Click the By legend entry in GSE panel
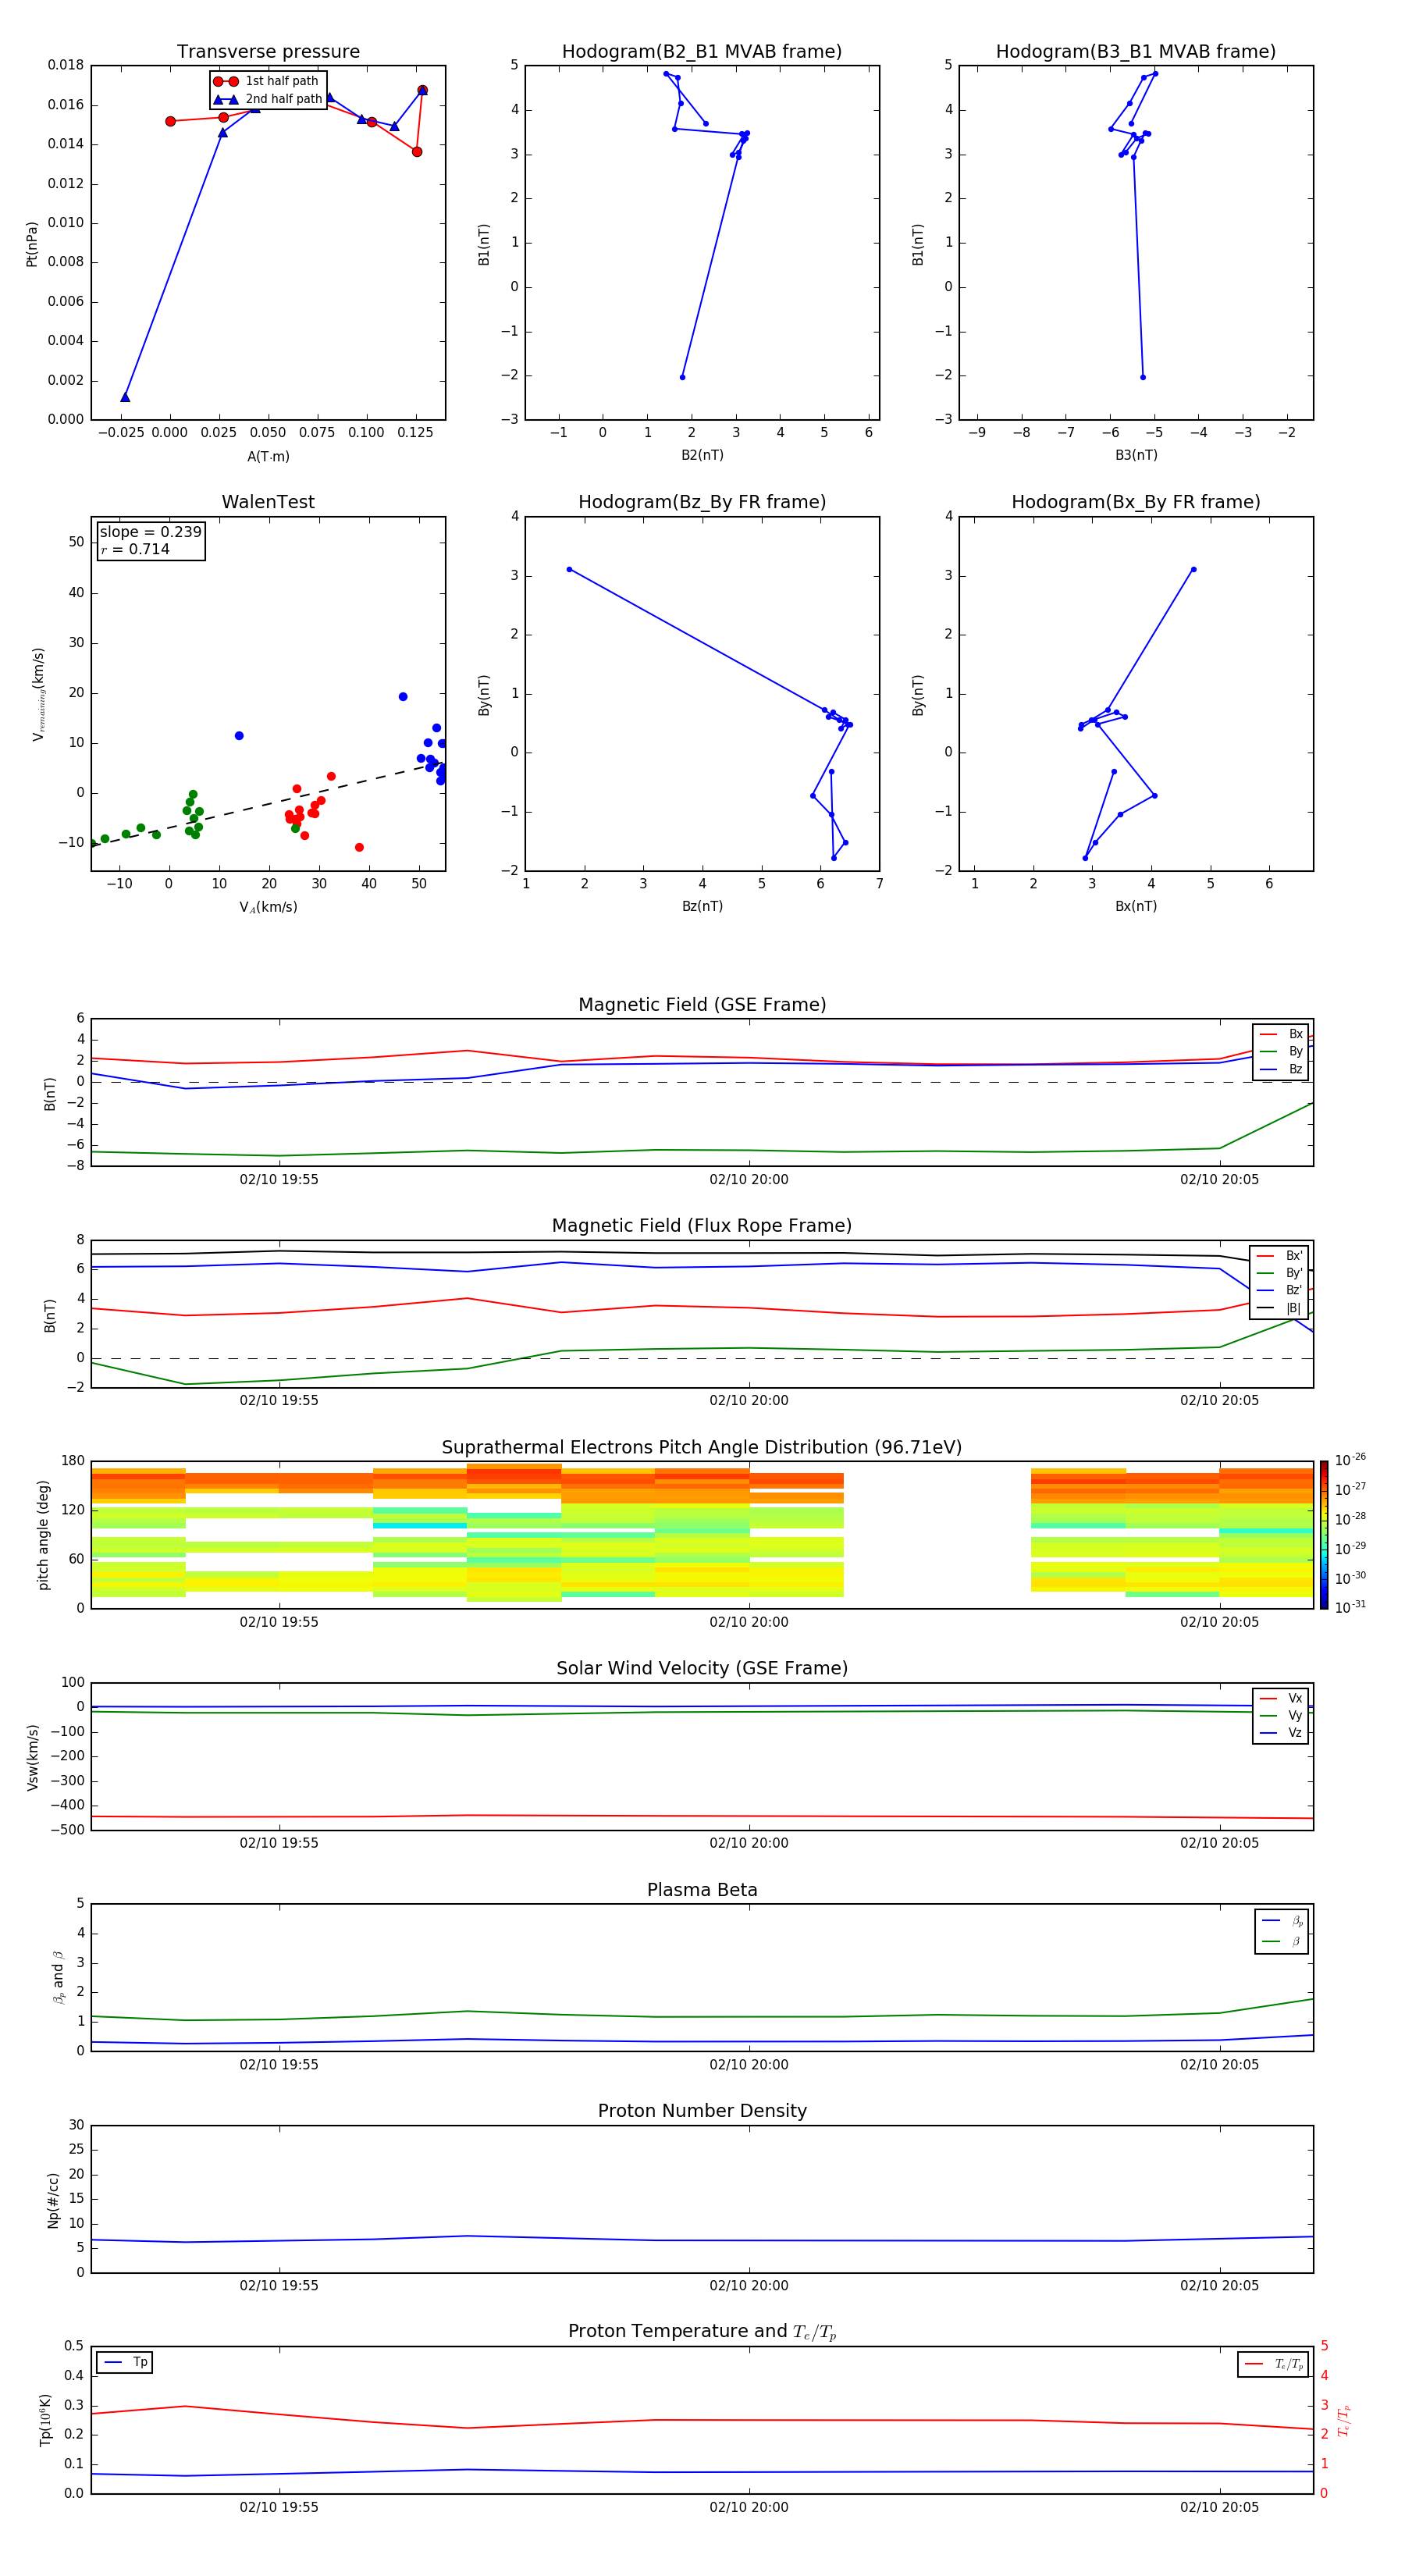This screenshot has width=1405, height=2576. click(x=1281, y=1051)
